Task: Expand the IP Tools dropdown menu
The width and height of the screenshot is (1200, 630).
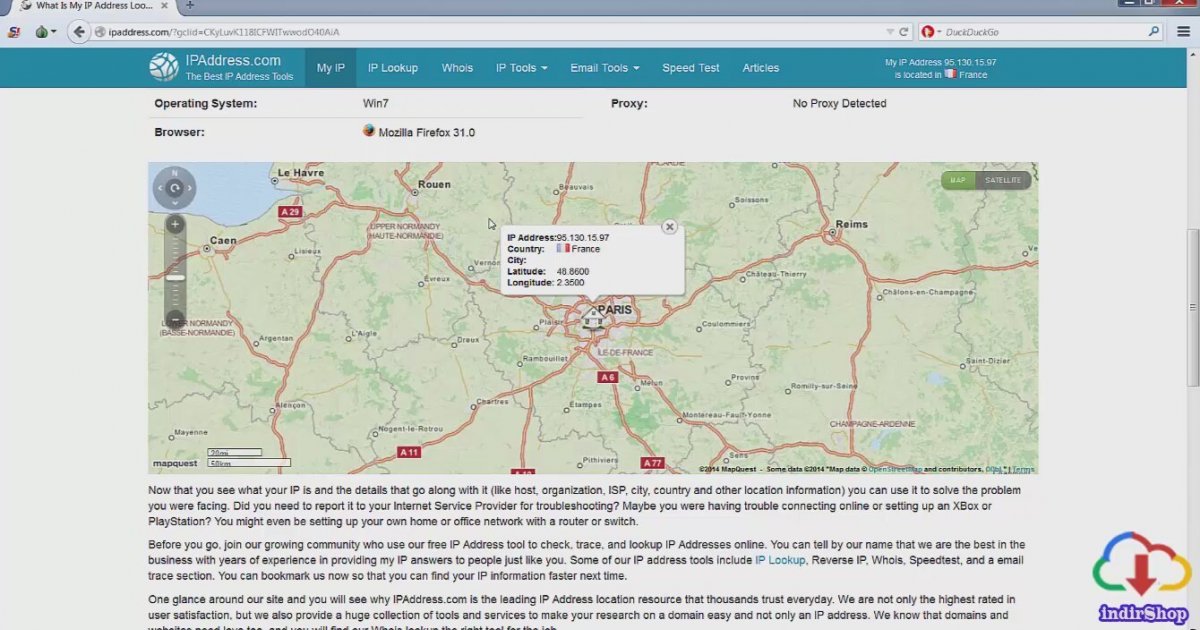Action: coord(522,68)
